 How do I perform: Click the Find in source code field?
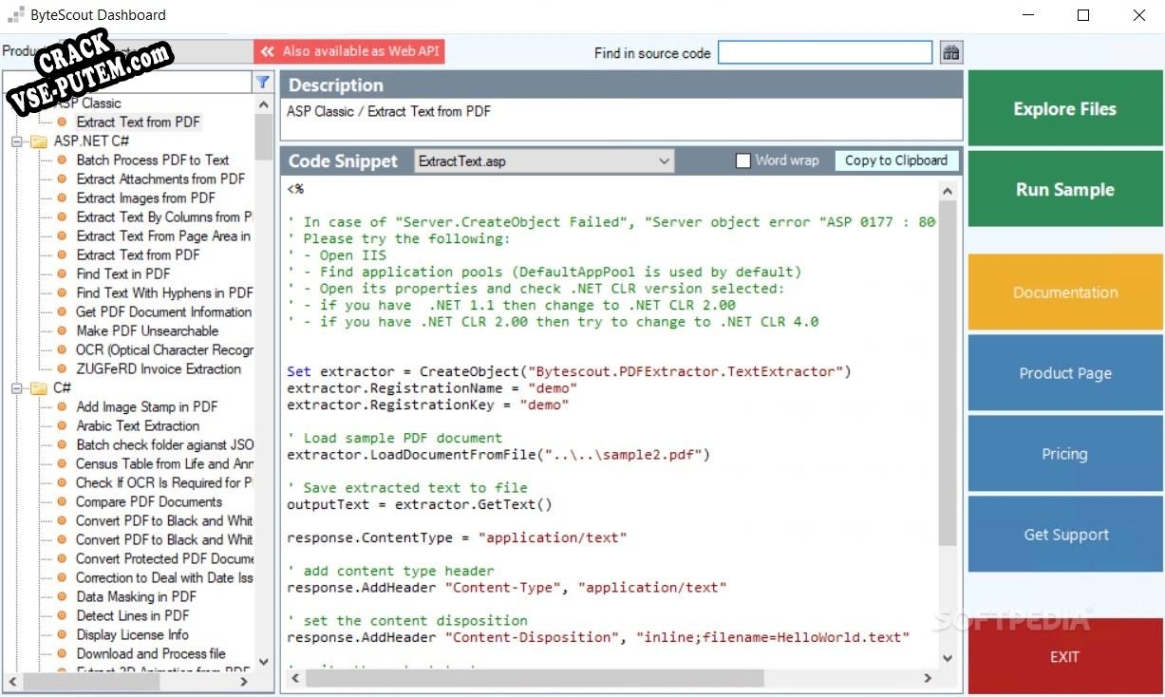point(825,53)
